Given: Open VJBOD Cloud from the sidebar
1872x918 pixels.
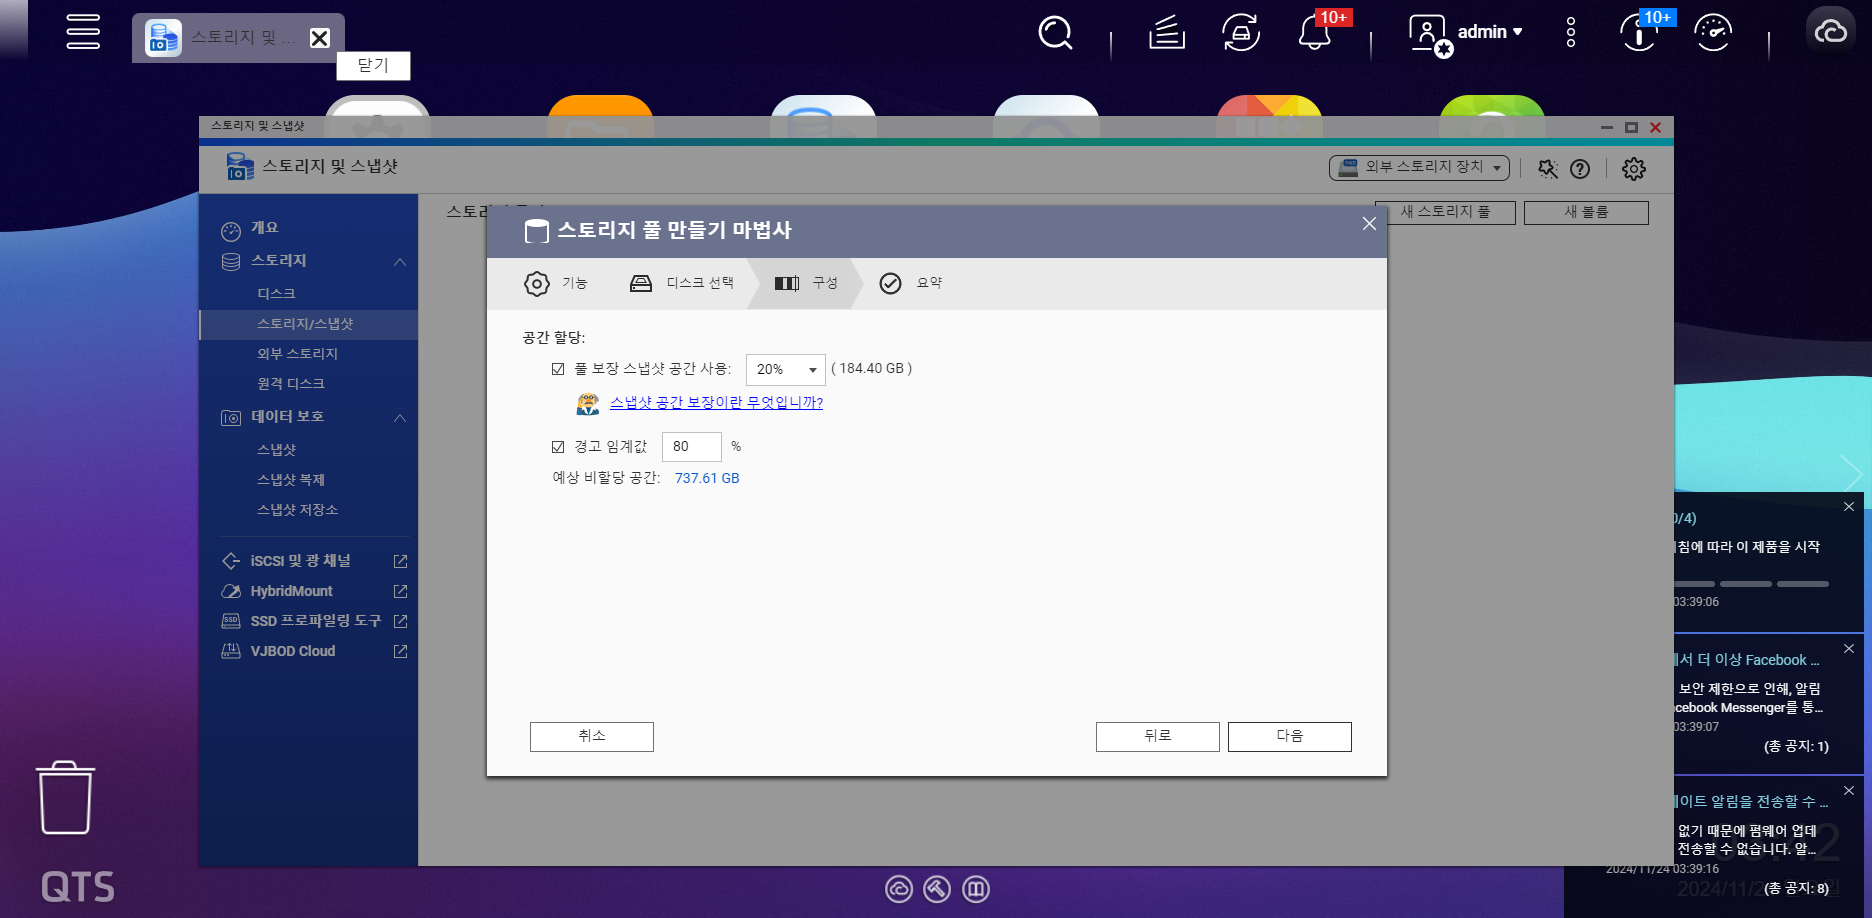Looking at the screenshot, I should click(293, 651).
